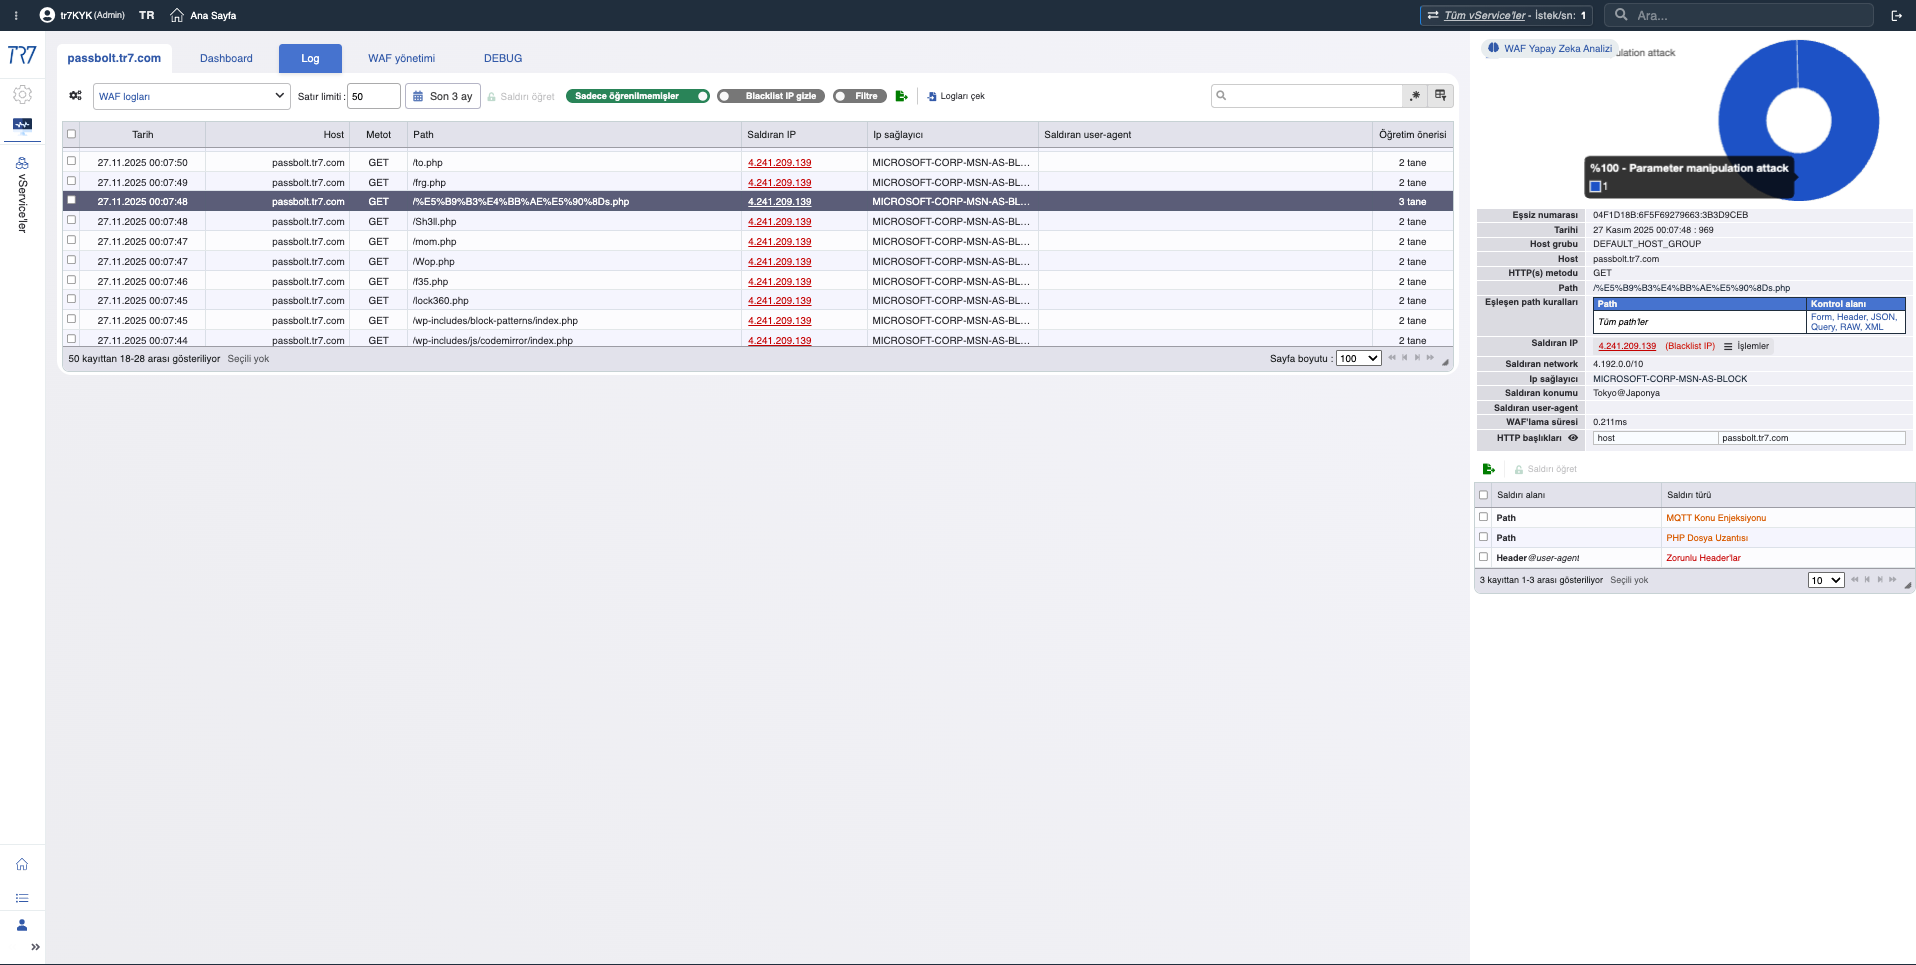Open the Zorunlu Header'lar link
Image resolution: width=1916 pixels, height=965 pixels.
tap(1703, 558)
